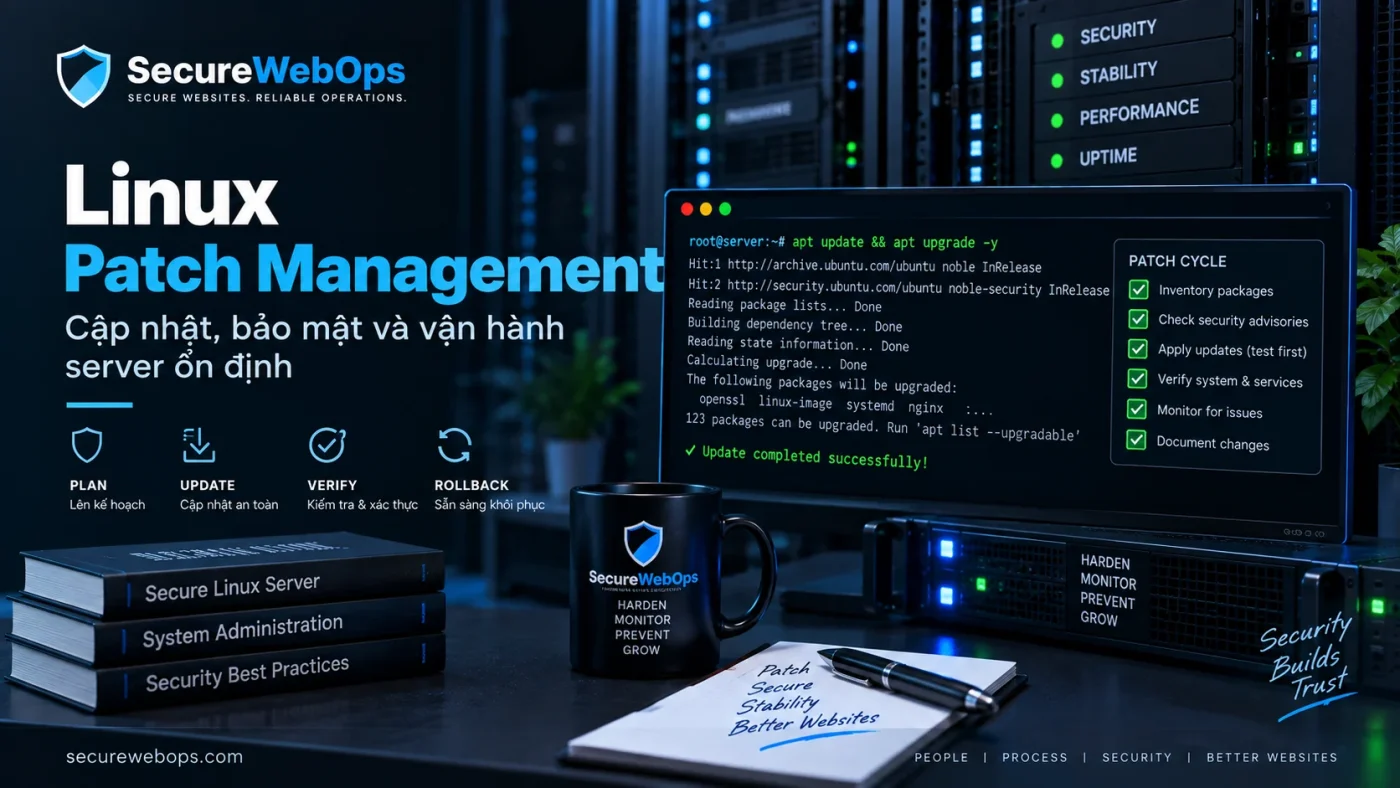The height and width of the screenshot is (788, 1400).
Task: Click 'Kiểm tra & xác thực' caption under VERIFY
Action: tap(362, 505)
